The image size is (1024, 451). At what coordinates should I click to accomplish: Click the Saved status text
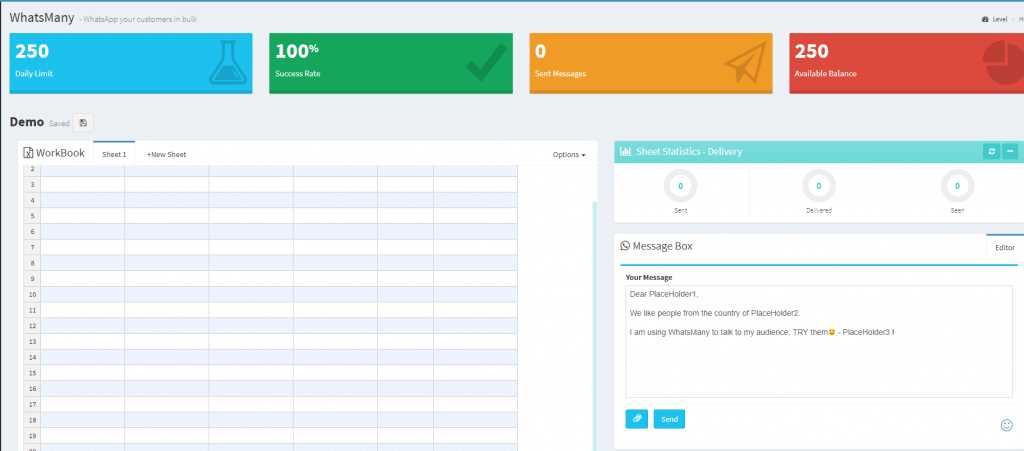(x=59, y=123)
